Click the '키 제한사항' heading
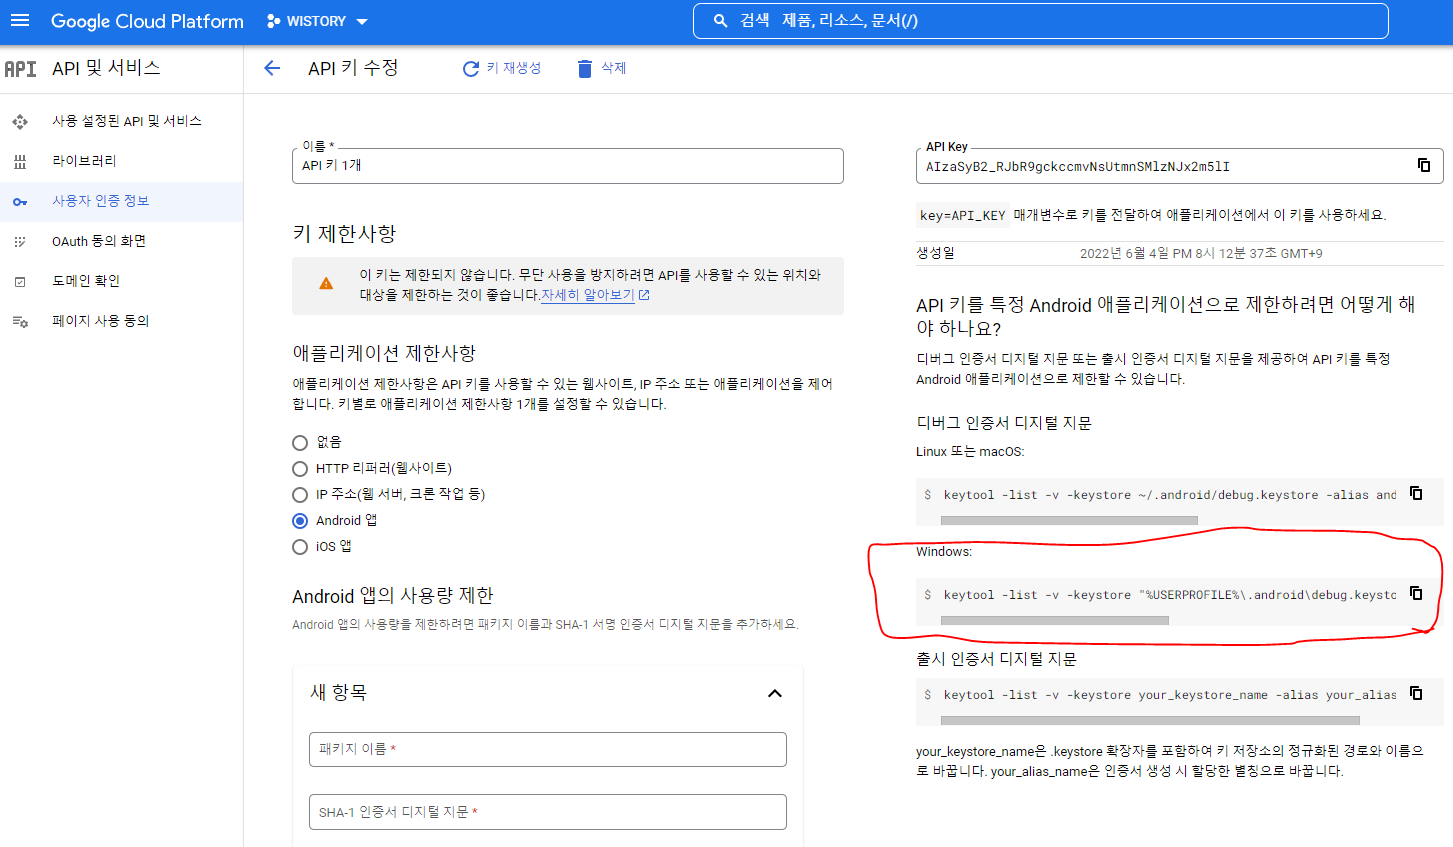This screenshot has width=1453, height=847. point(344,234)
